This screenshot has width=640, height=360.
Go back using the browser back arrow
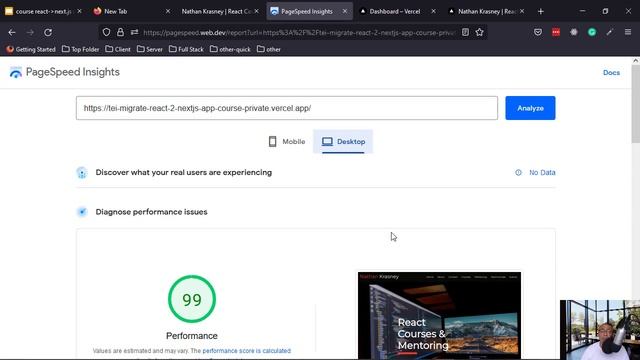12,32
